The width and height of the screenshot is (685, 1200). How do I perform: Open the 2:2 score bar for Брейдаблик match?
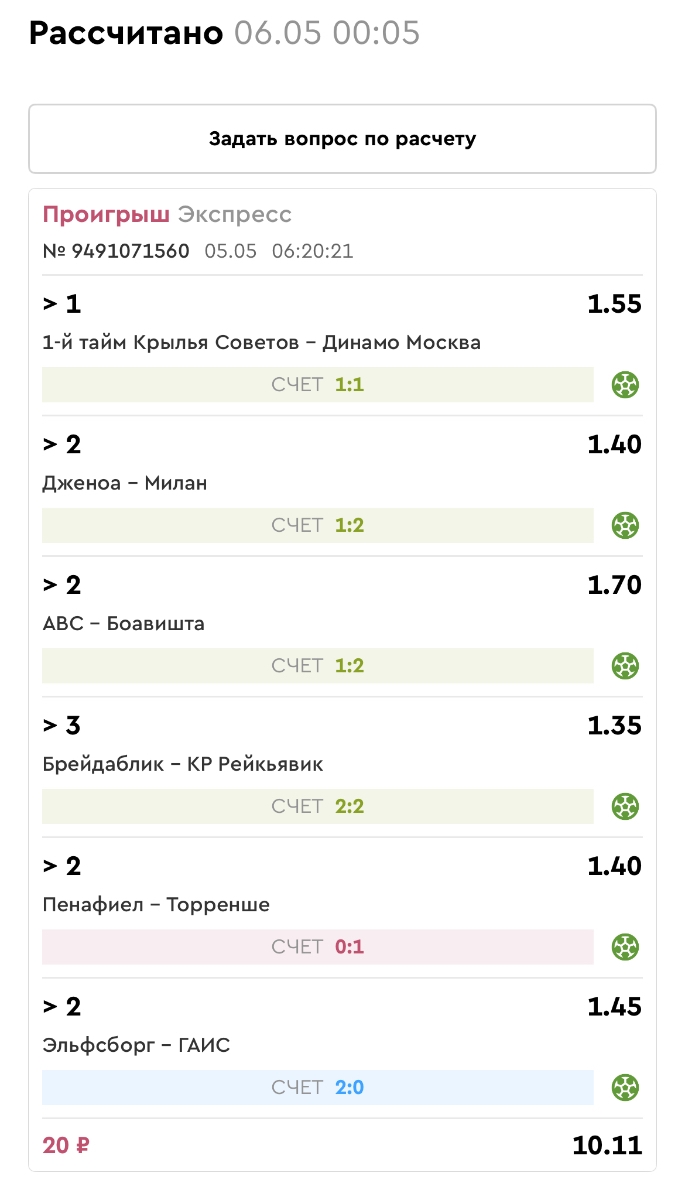click(318, 806)
